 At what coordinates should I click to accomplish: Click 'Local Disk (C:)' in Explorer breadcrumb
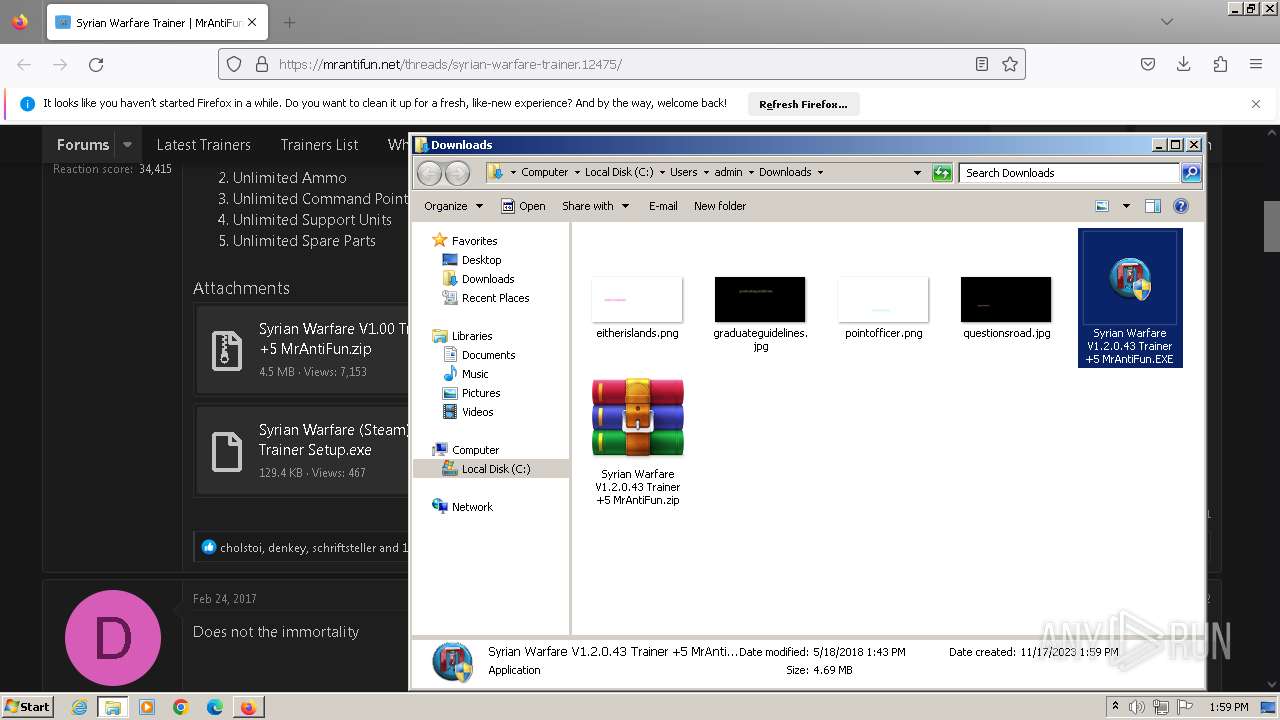pyautogui.click(x=619, y=172)
